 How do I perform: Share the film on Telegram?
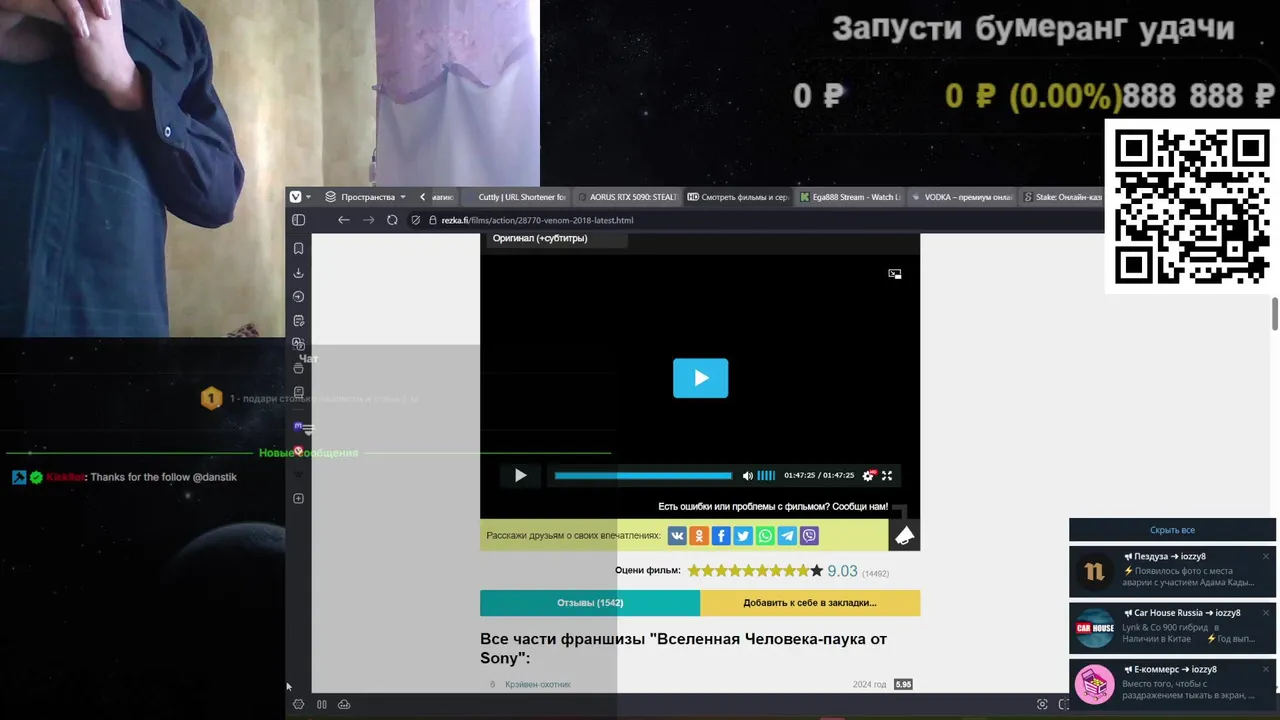pos(787,536)
